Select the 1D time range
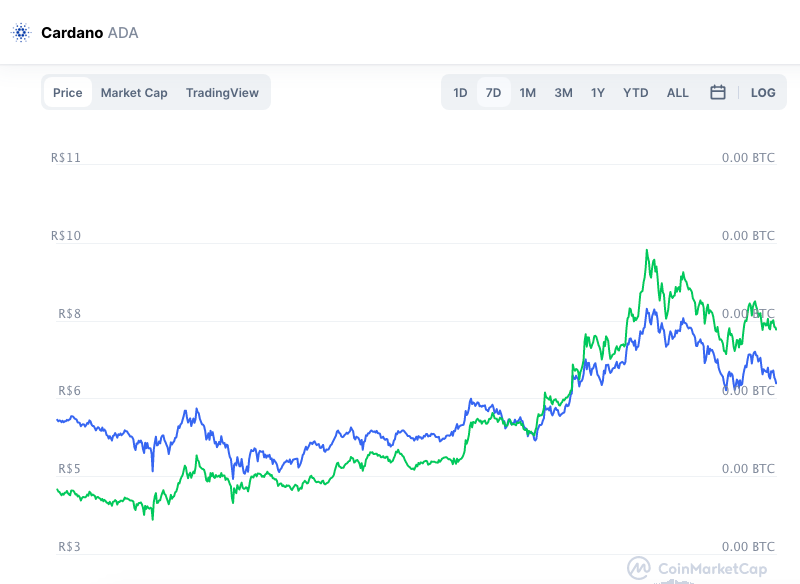This screenshot has height=584, width=800. click(x=460, y=93)
